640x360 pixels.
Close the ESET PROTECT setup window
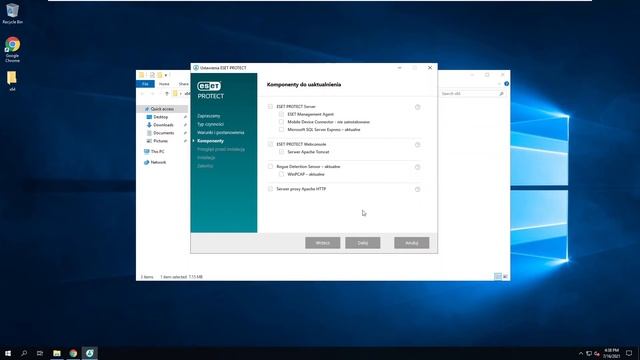pyautogui.click(x=430, y=68)
